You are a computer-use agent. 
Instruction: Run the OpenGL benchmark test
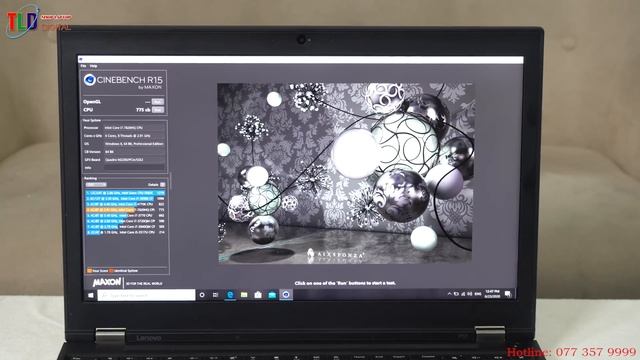[x=158, y=102]
